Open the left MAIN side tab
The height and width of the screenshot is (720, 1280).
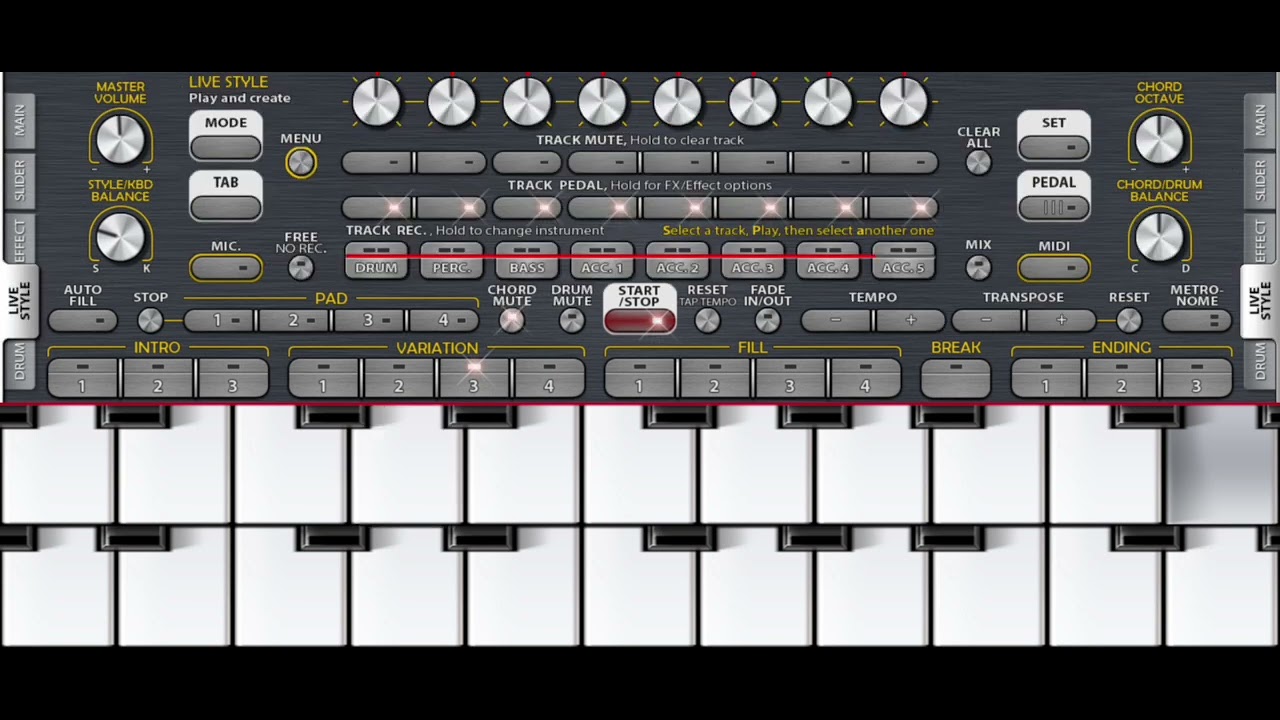pos(19,120)
